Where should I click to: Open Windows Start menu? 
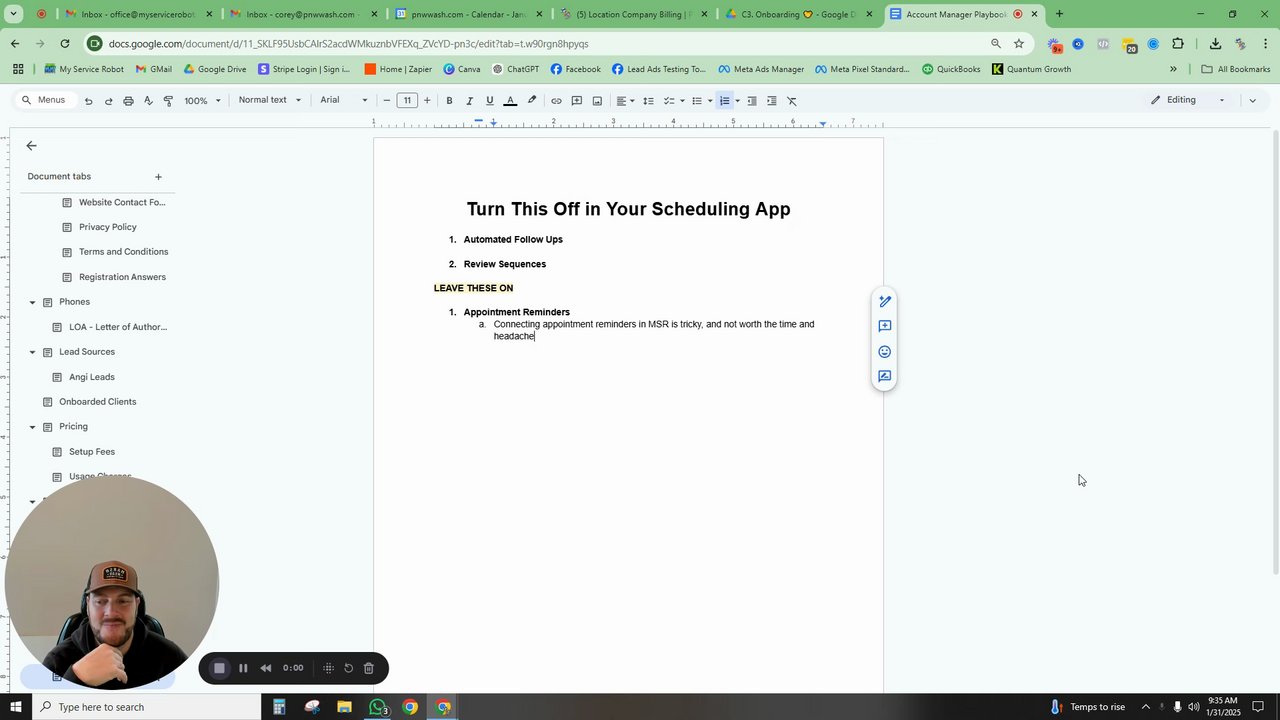(15, 707)
